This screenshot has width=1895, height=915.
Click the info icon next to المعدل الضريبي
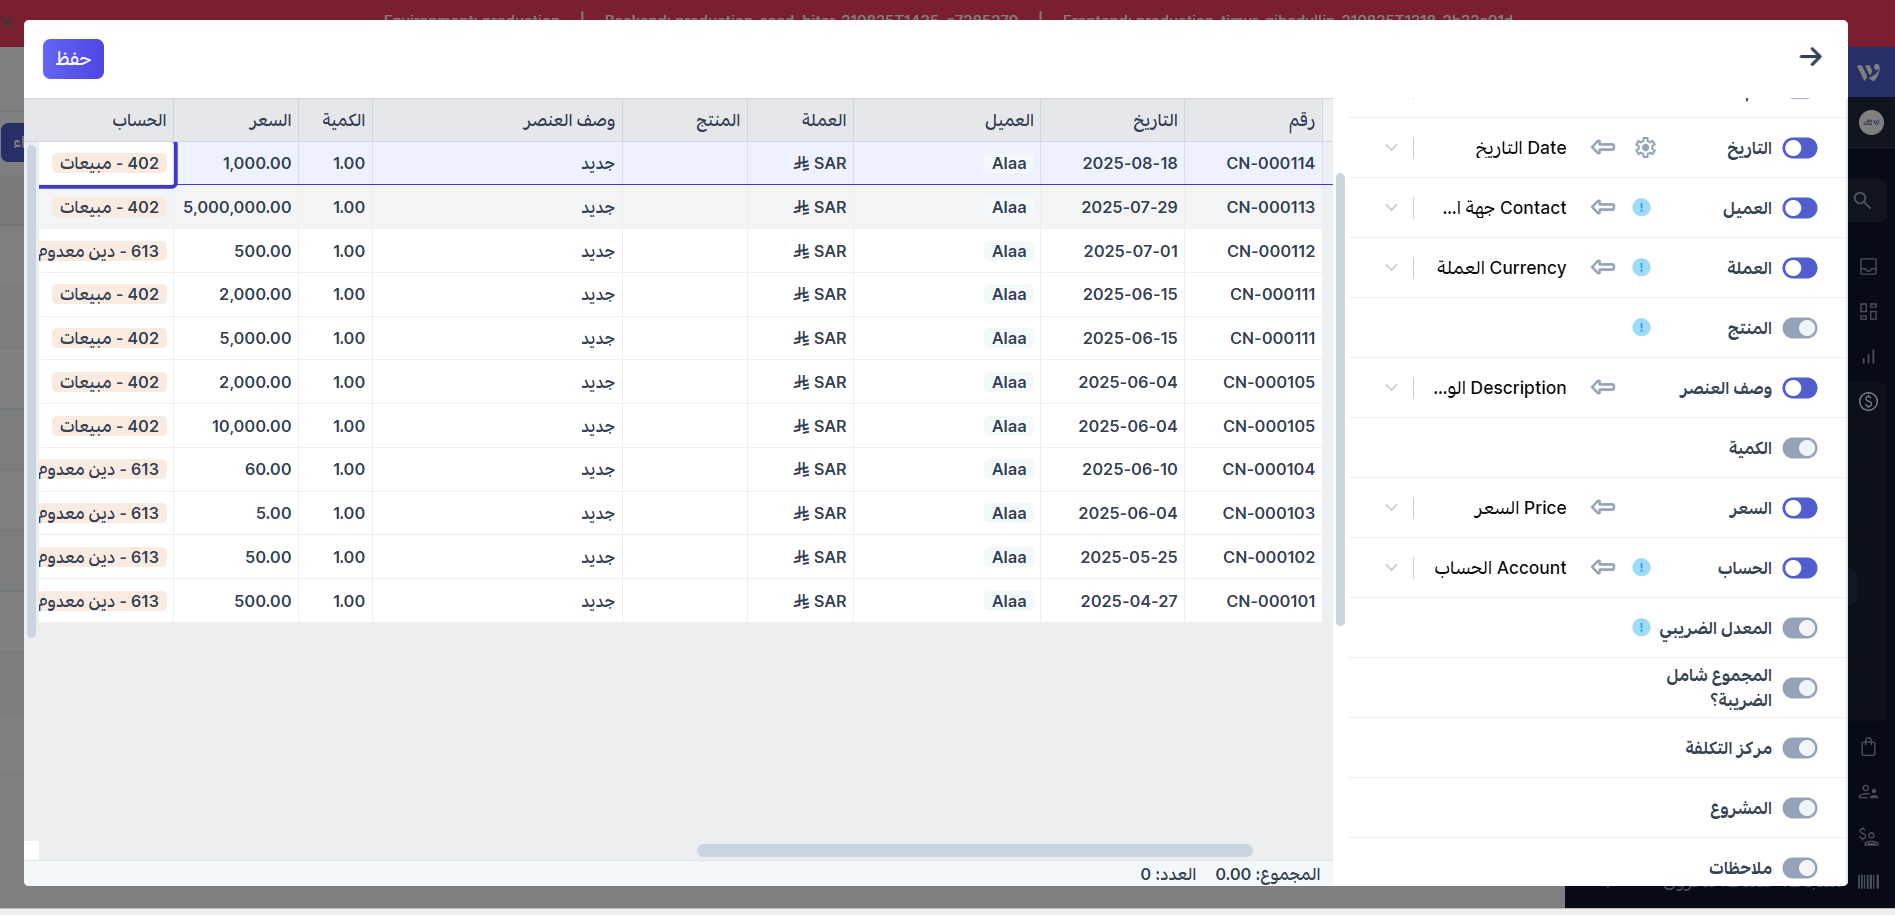1641,628
